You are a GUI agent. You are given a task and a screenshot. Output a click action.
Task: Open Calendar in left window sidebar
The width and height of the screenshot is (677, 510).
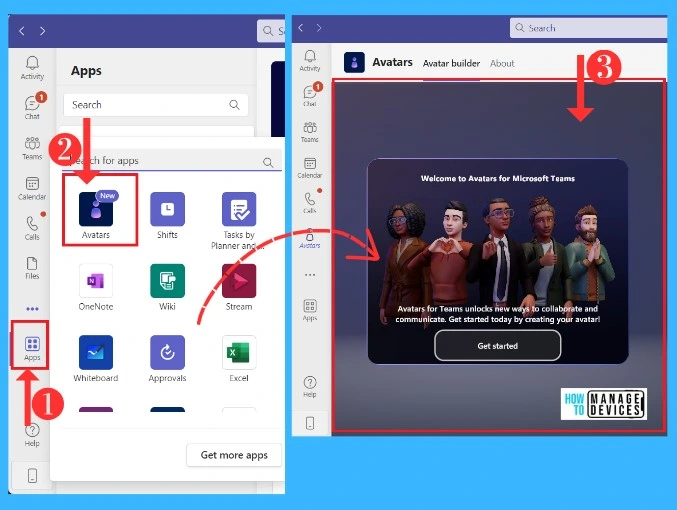pos(32,188)
